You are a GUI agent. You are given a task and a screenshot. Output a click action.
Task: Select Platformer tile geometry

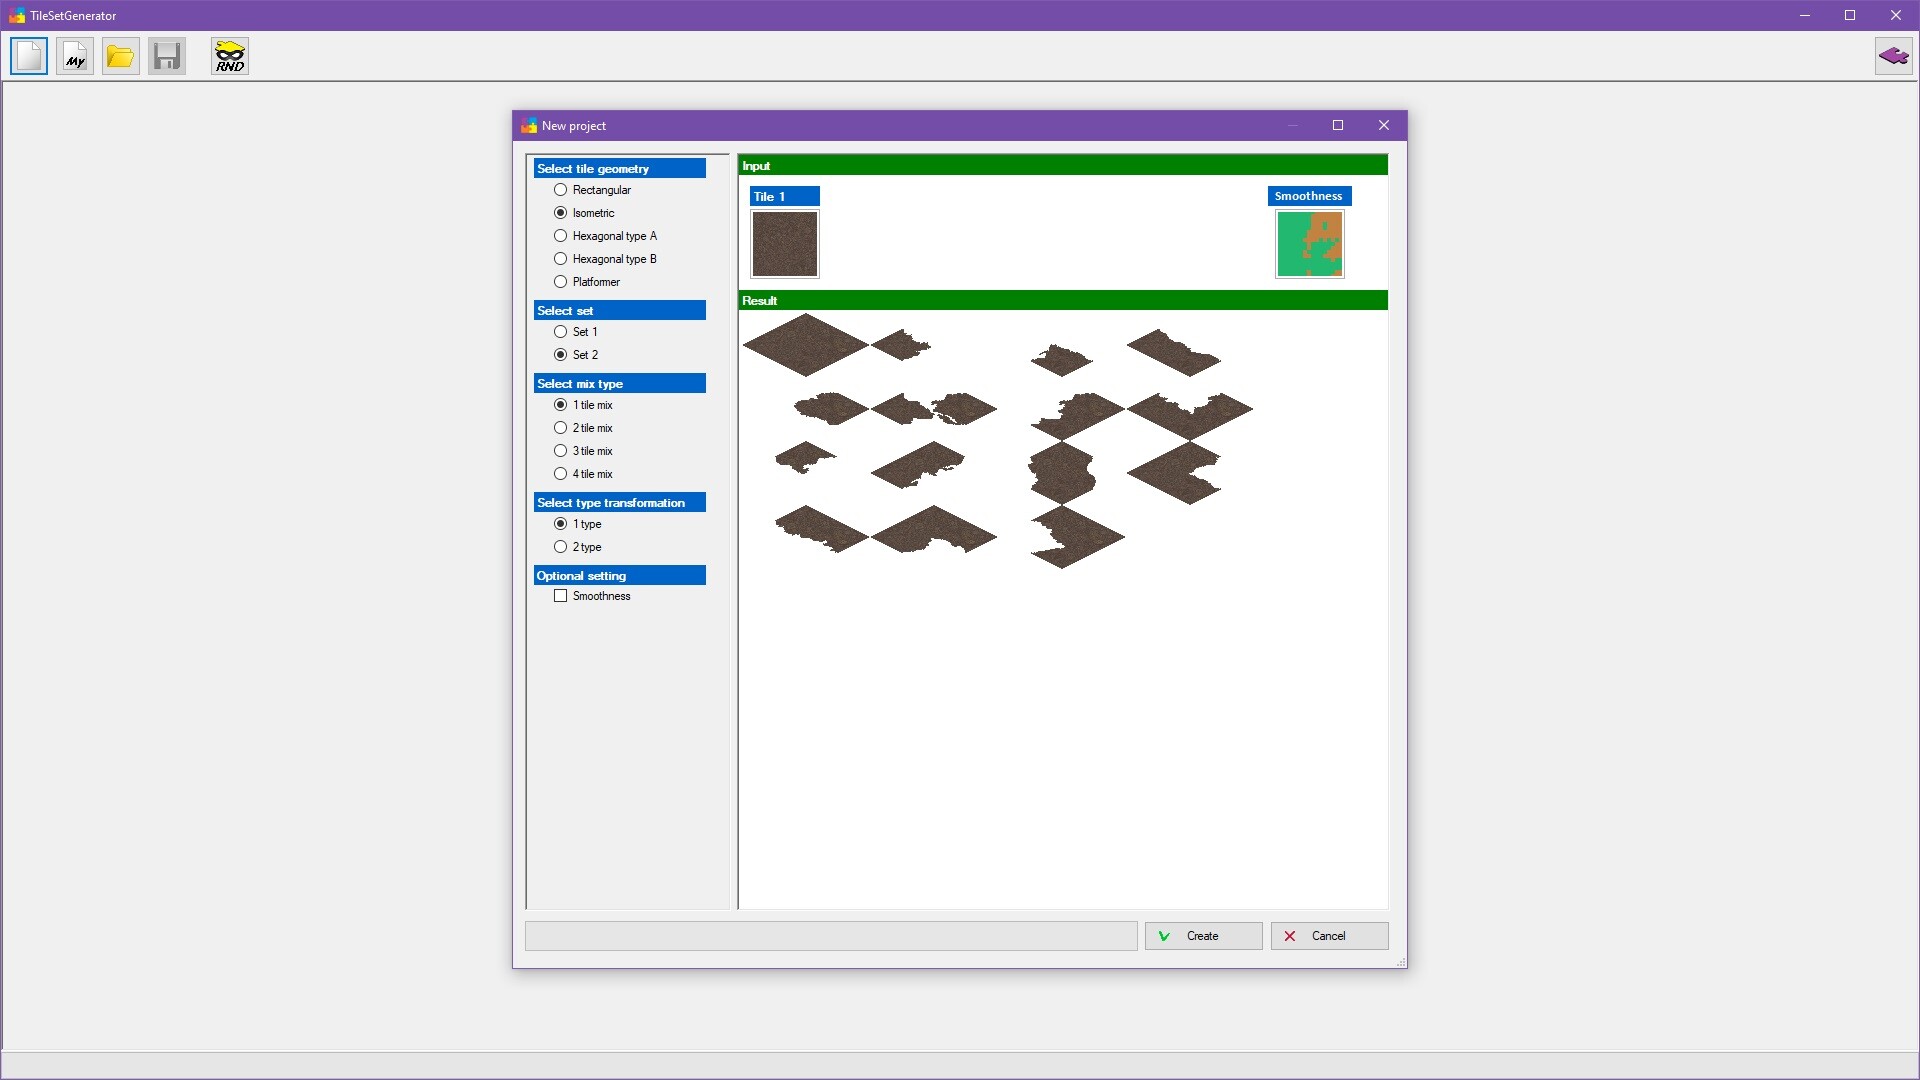point(560,281)
